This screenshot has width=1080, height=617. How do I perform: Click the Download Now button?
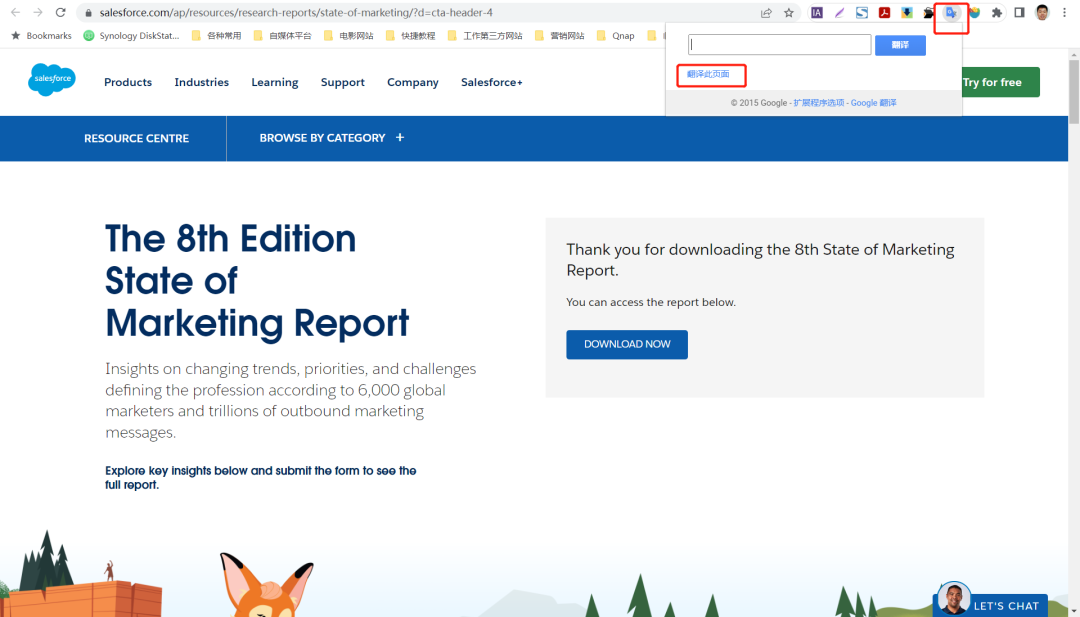coord(627,344)
